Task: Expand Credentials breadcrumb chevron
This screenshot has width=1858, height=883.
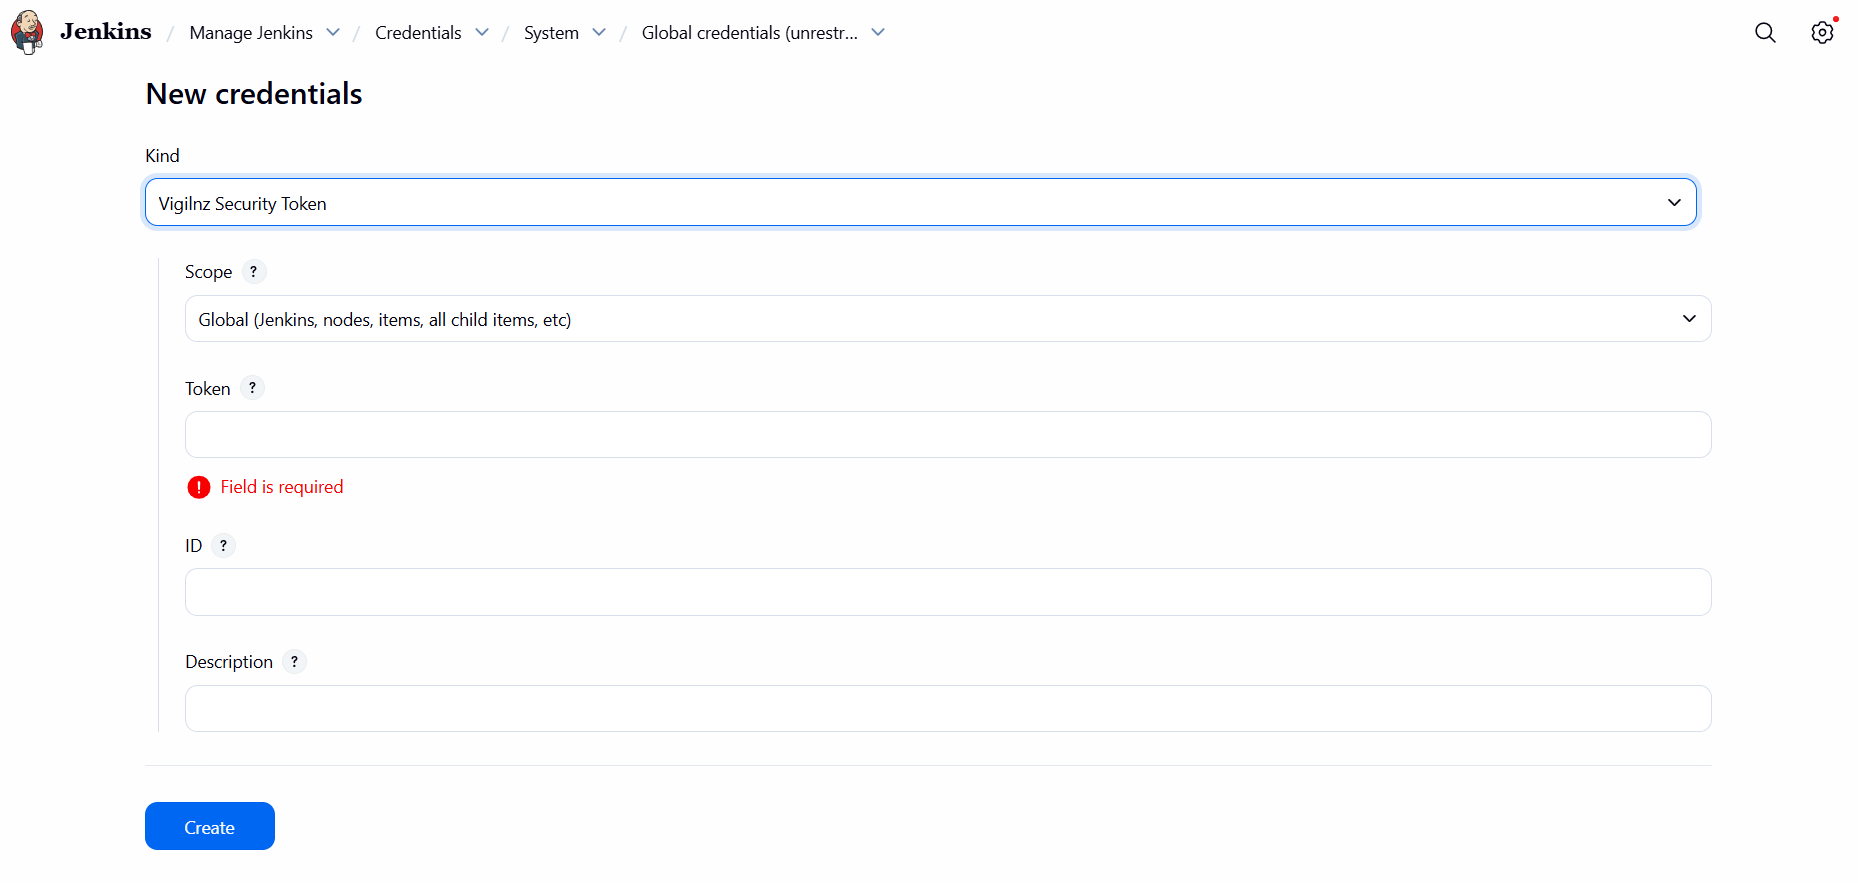Action: click(482, 32)
